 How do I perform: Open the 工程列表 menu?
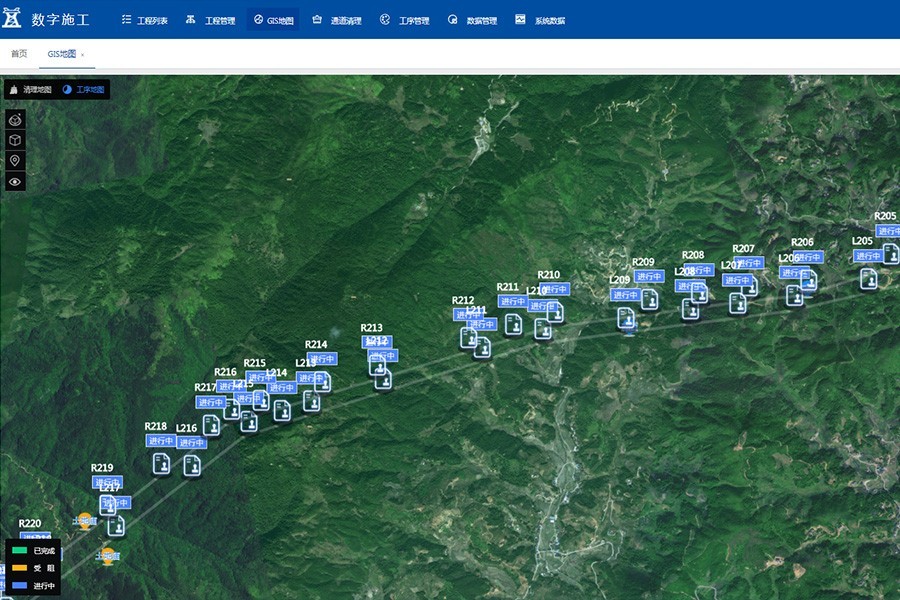click(x=145, y=20)
